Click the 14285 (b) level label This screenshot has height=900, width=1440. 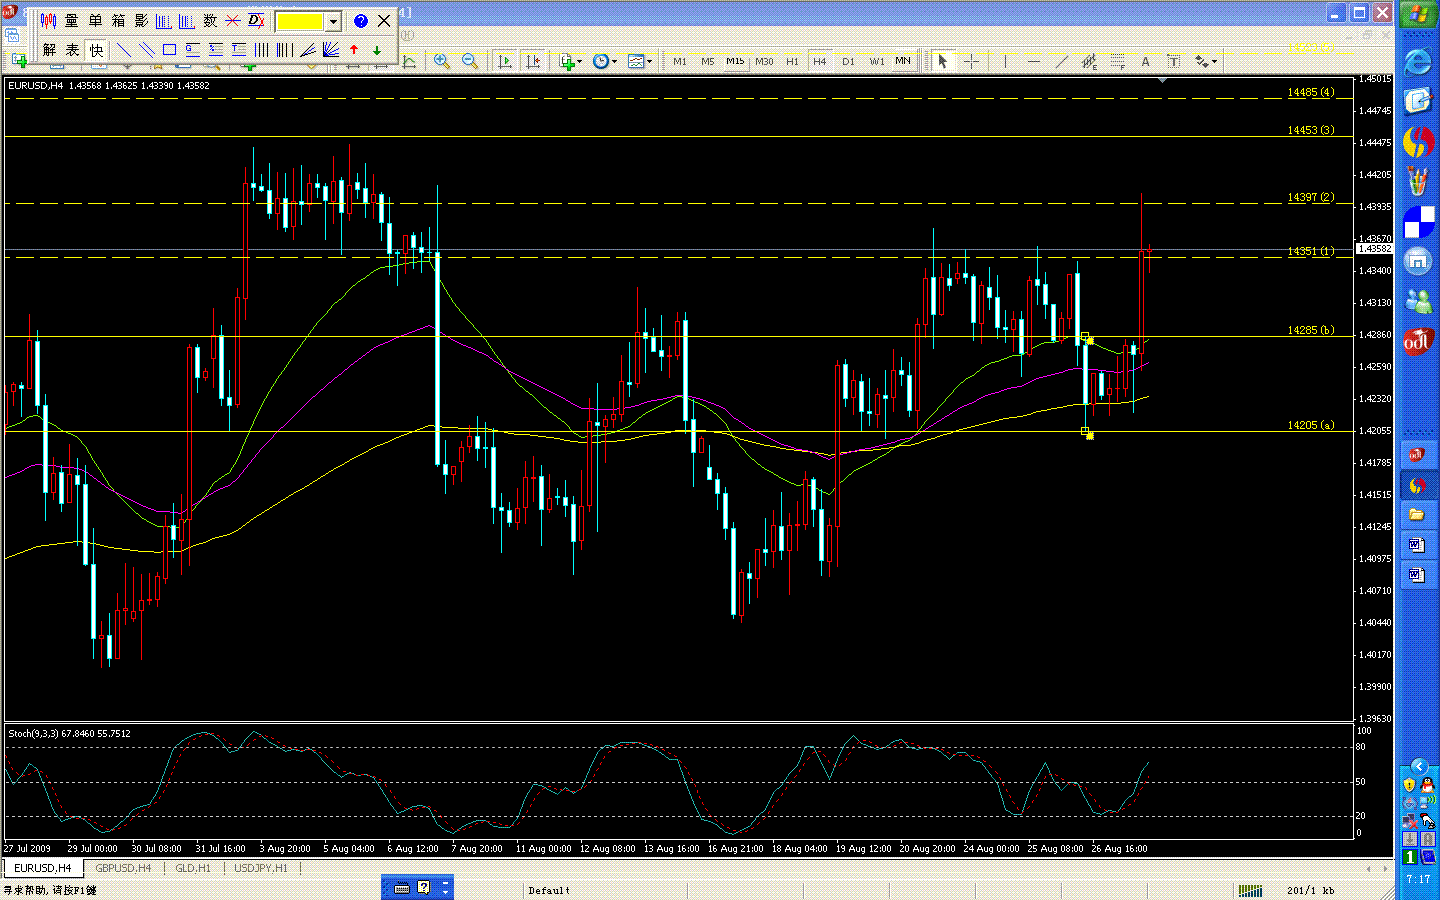(x=1311, y=330)
